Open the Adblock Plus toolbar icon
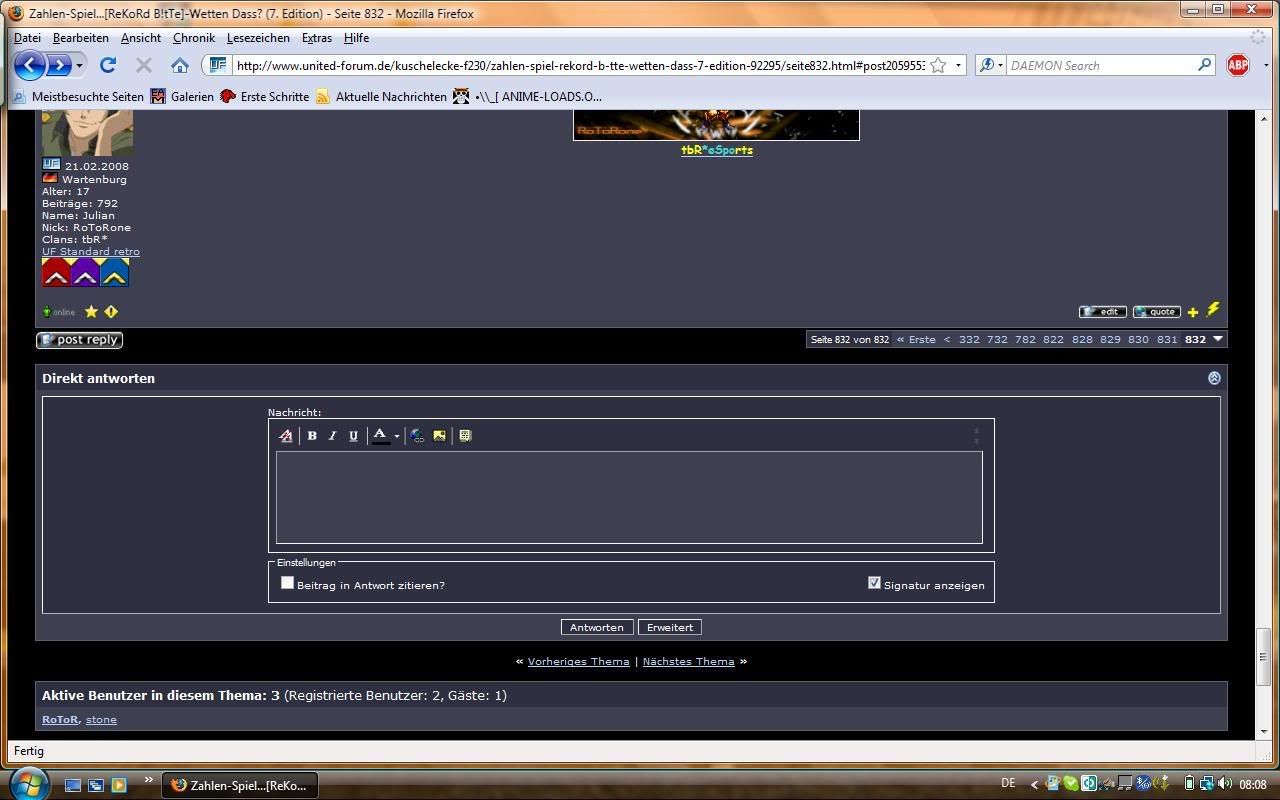 coord(1238,65)
